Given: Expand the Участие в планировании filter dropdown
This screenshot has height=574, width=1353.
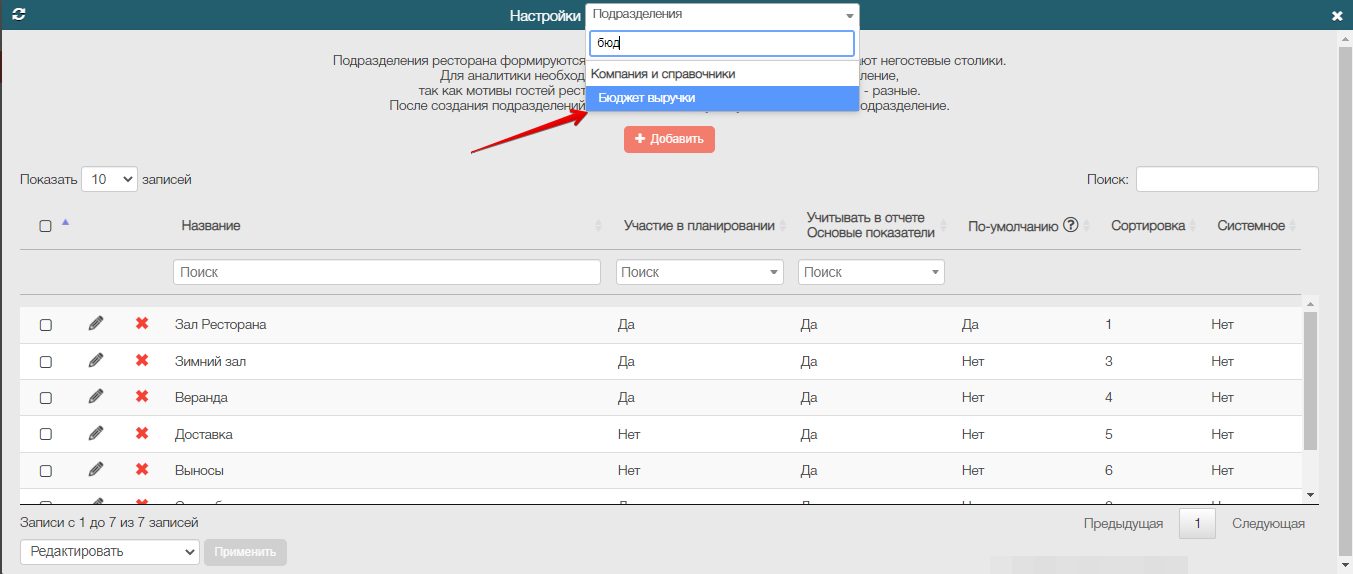Looking at the screenshot, I should coord(699,272).
